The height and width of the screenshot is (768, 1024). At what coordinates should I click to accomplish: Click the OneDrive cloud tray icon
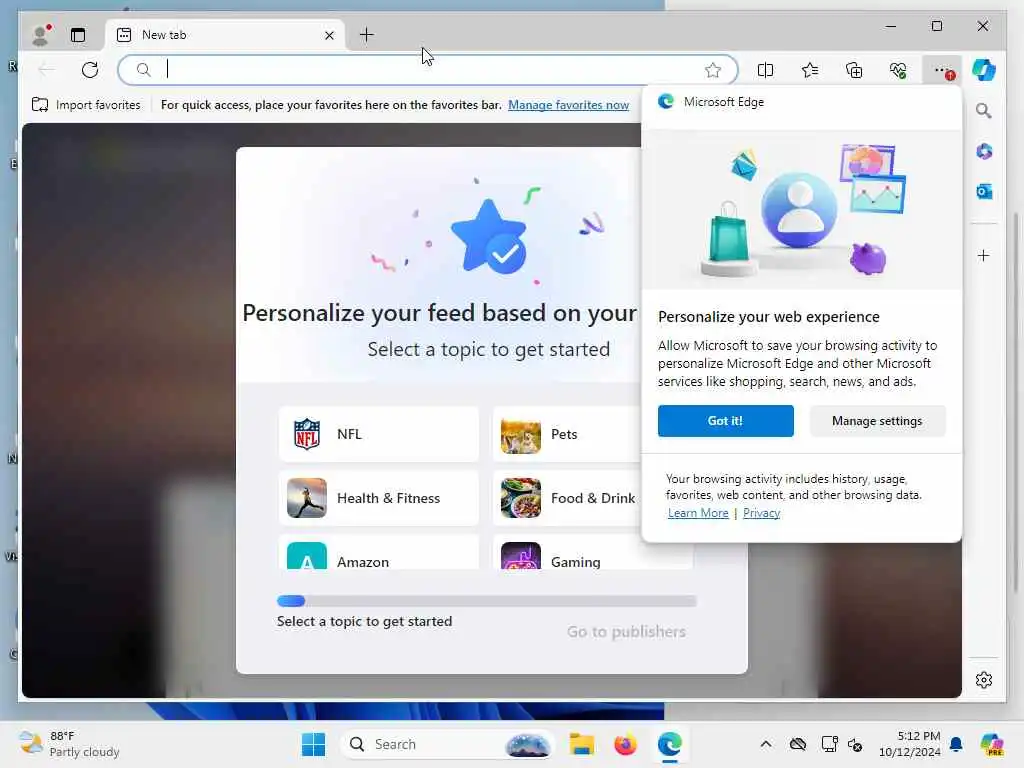pos(797,744)
